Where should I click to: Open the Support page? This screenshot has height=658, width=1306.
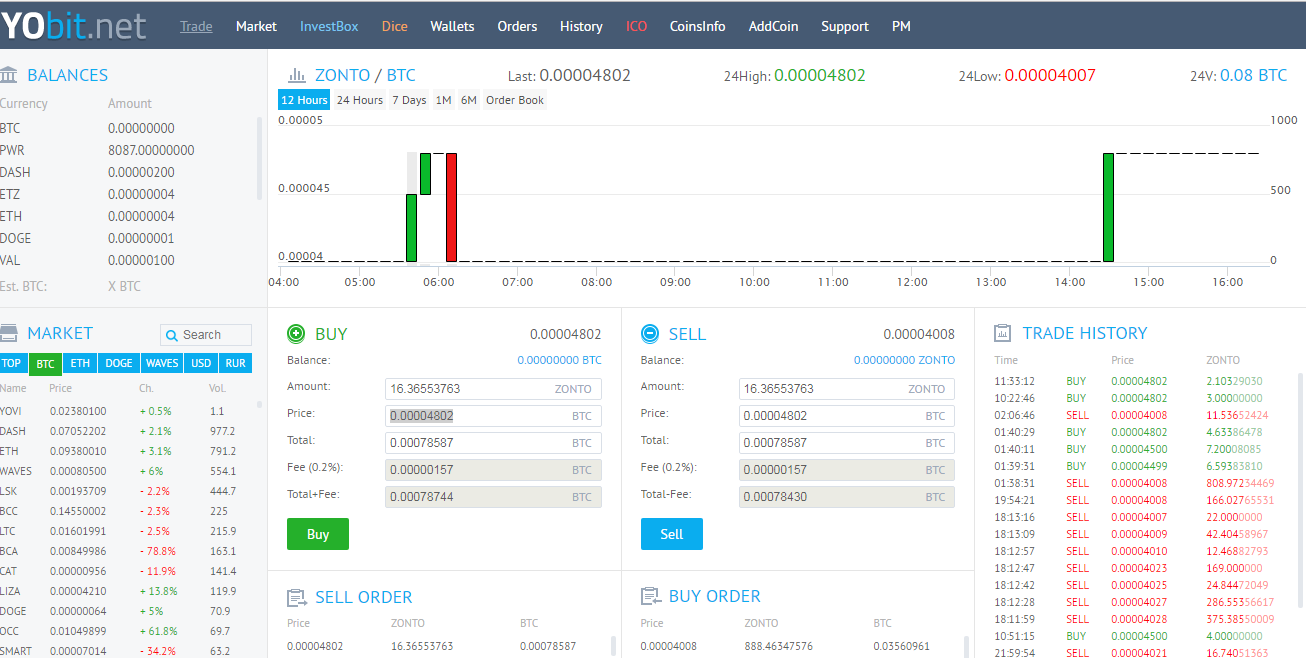[x=845, y=26]
